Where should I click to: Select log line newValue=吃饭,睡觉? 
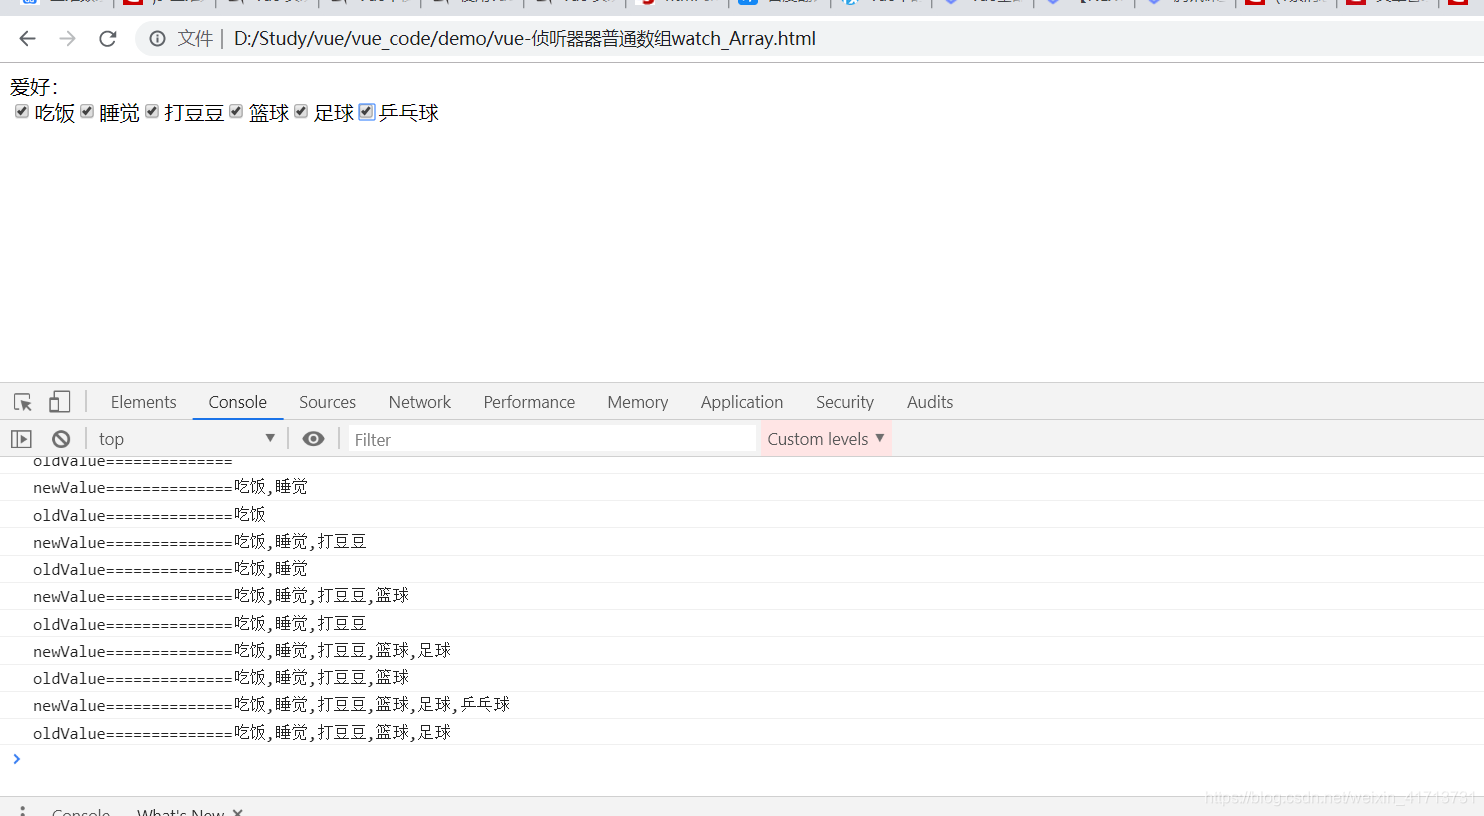point(742,487)
